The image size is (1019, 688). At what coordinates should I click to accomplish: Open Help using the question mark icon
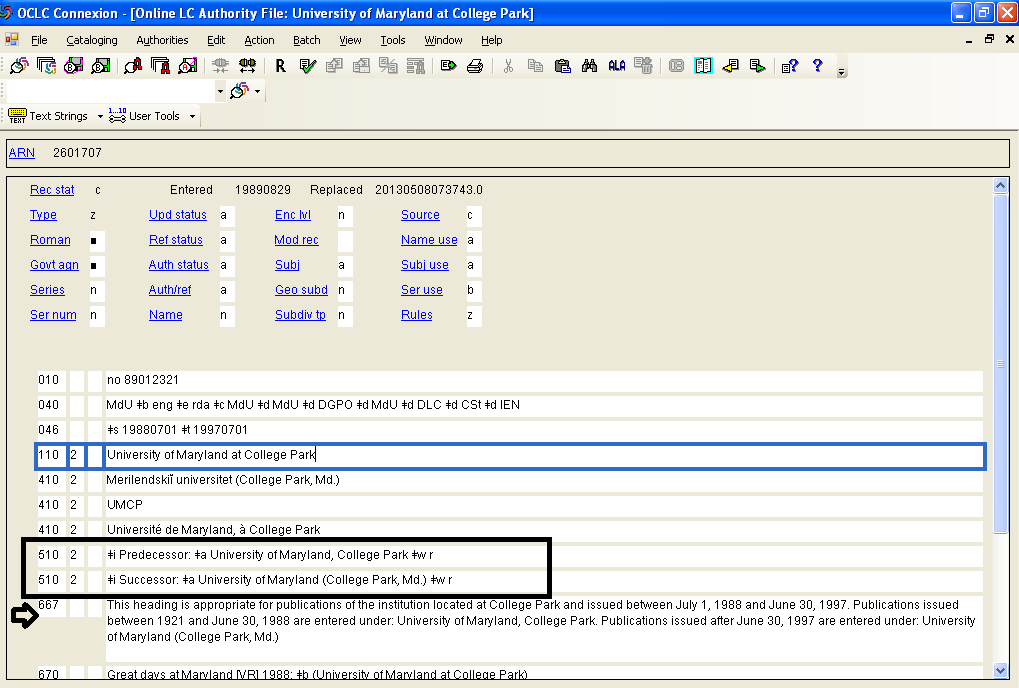click(x=818, y=66)
